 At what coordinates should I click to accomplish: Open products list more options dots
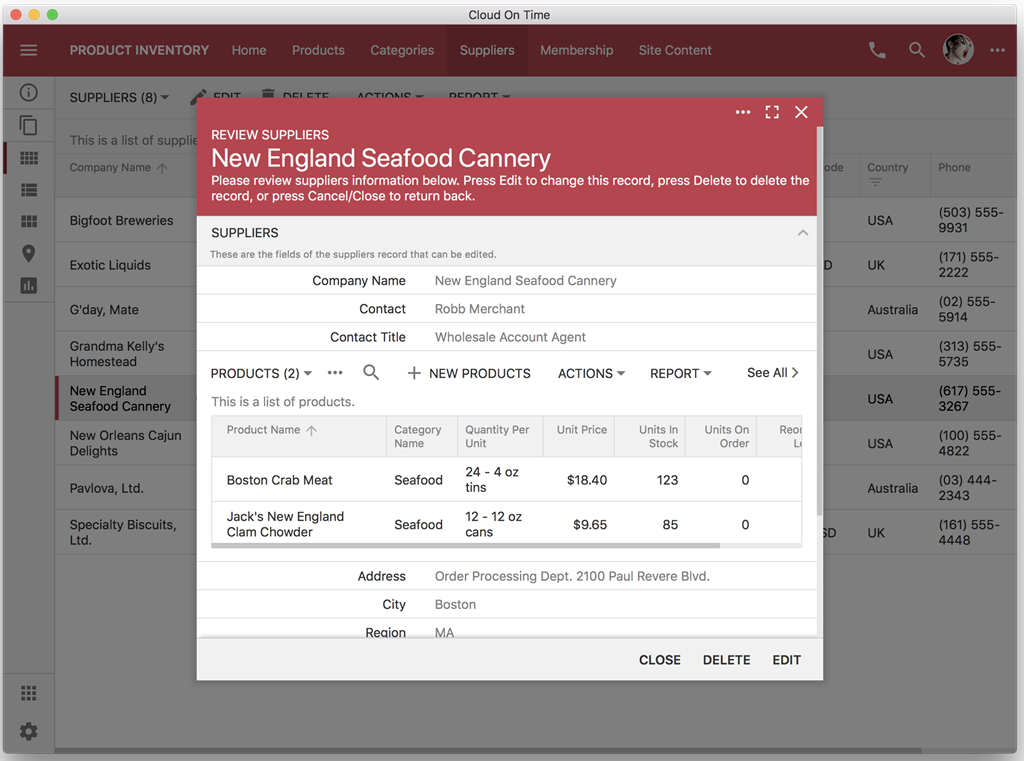point(335,372)
